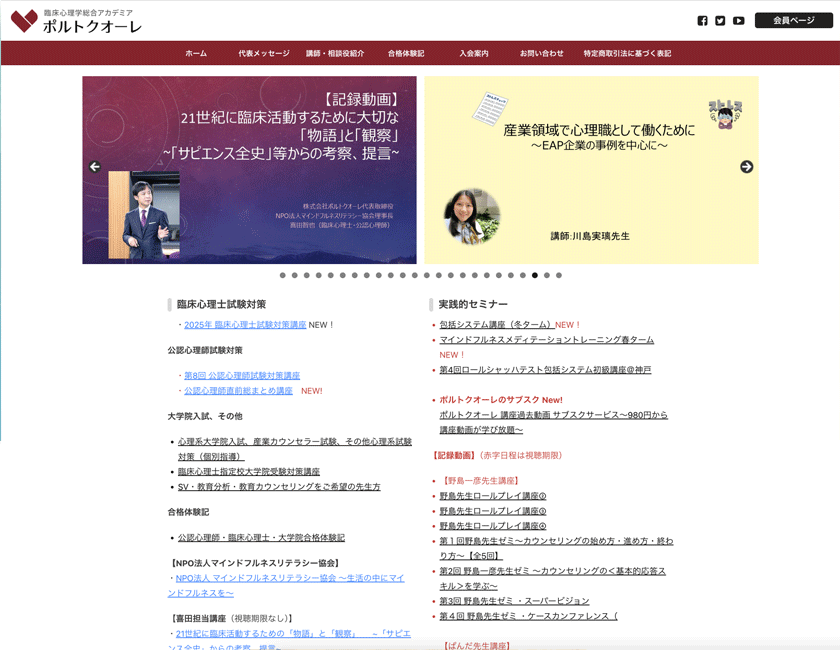Open 臨床心理士指定校大学院受験対策講座 link
The height and width of the screenshot is (650, 840).
coord(249,472)
